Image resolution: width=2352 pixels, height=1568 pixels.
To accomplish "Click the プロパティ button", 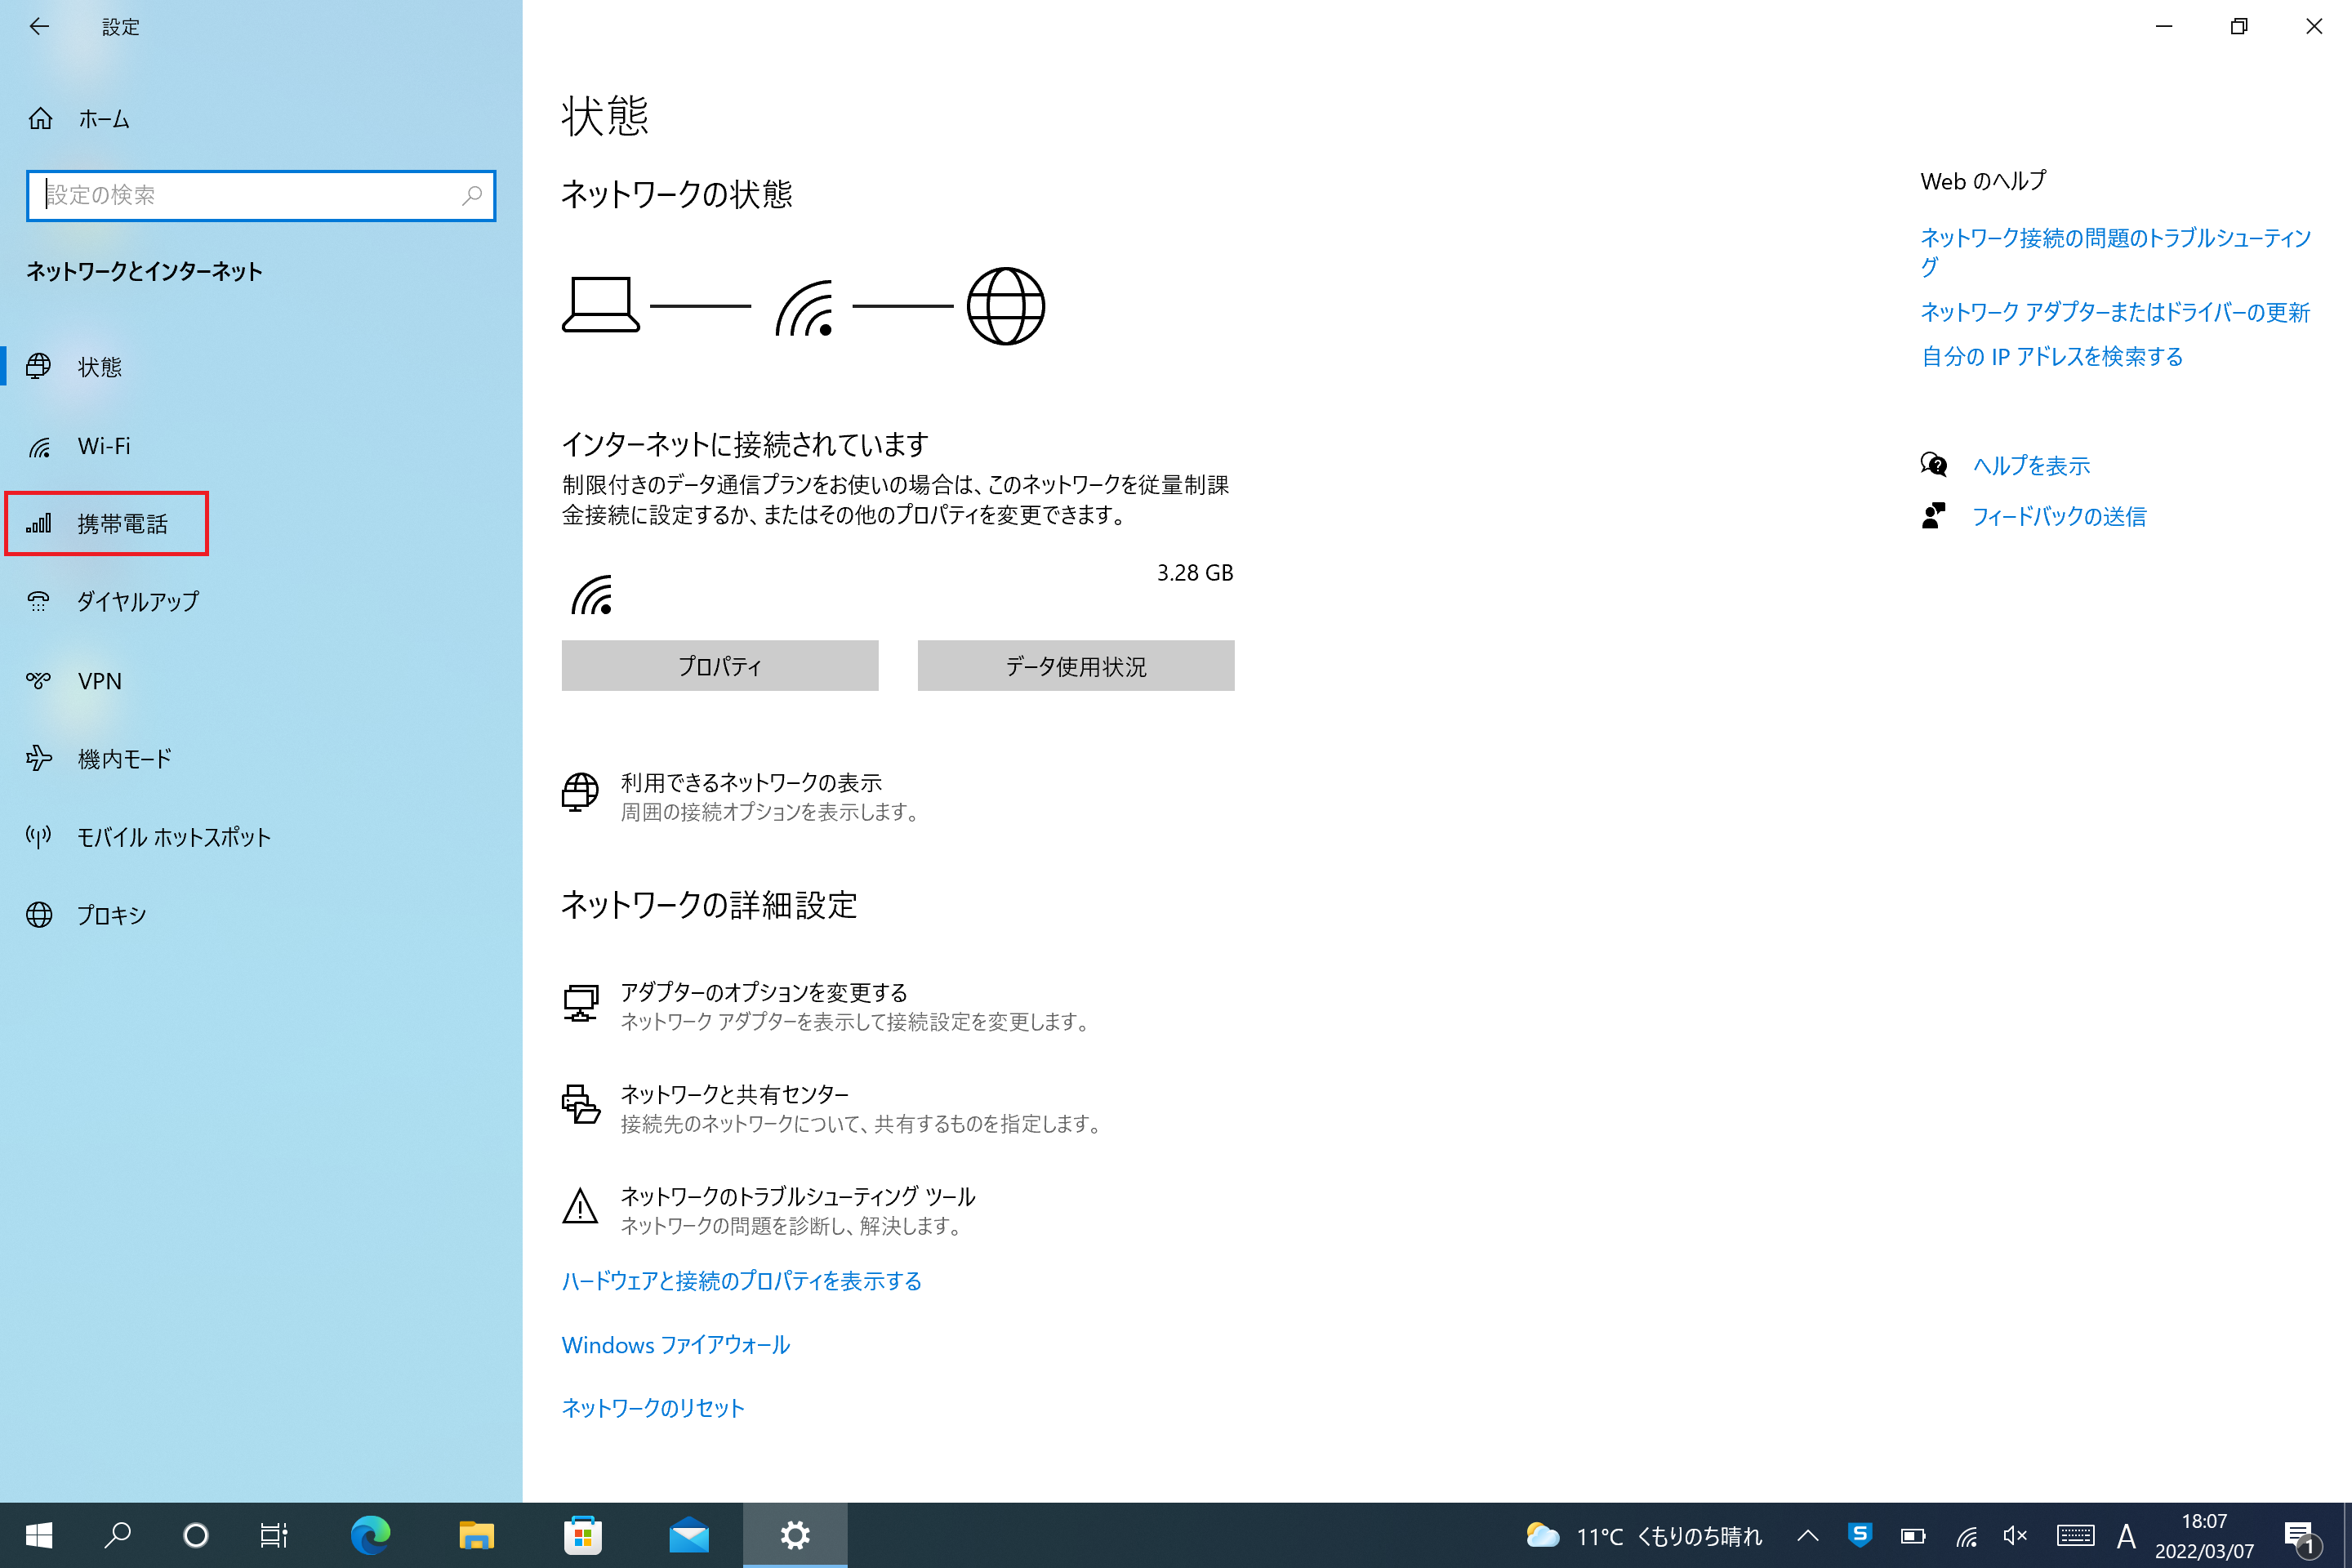I will tap(720, 666).
